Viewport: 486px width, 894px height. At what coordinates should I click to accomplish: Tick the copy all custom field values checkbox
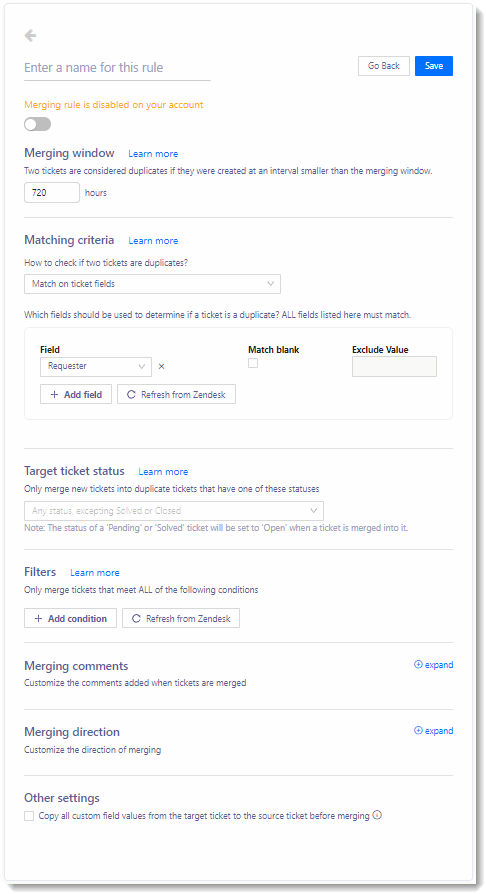pyautogui.click(x=29, y=816)
